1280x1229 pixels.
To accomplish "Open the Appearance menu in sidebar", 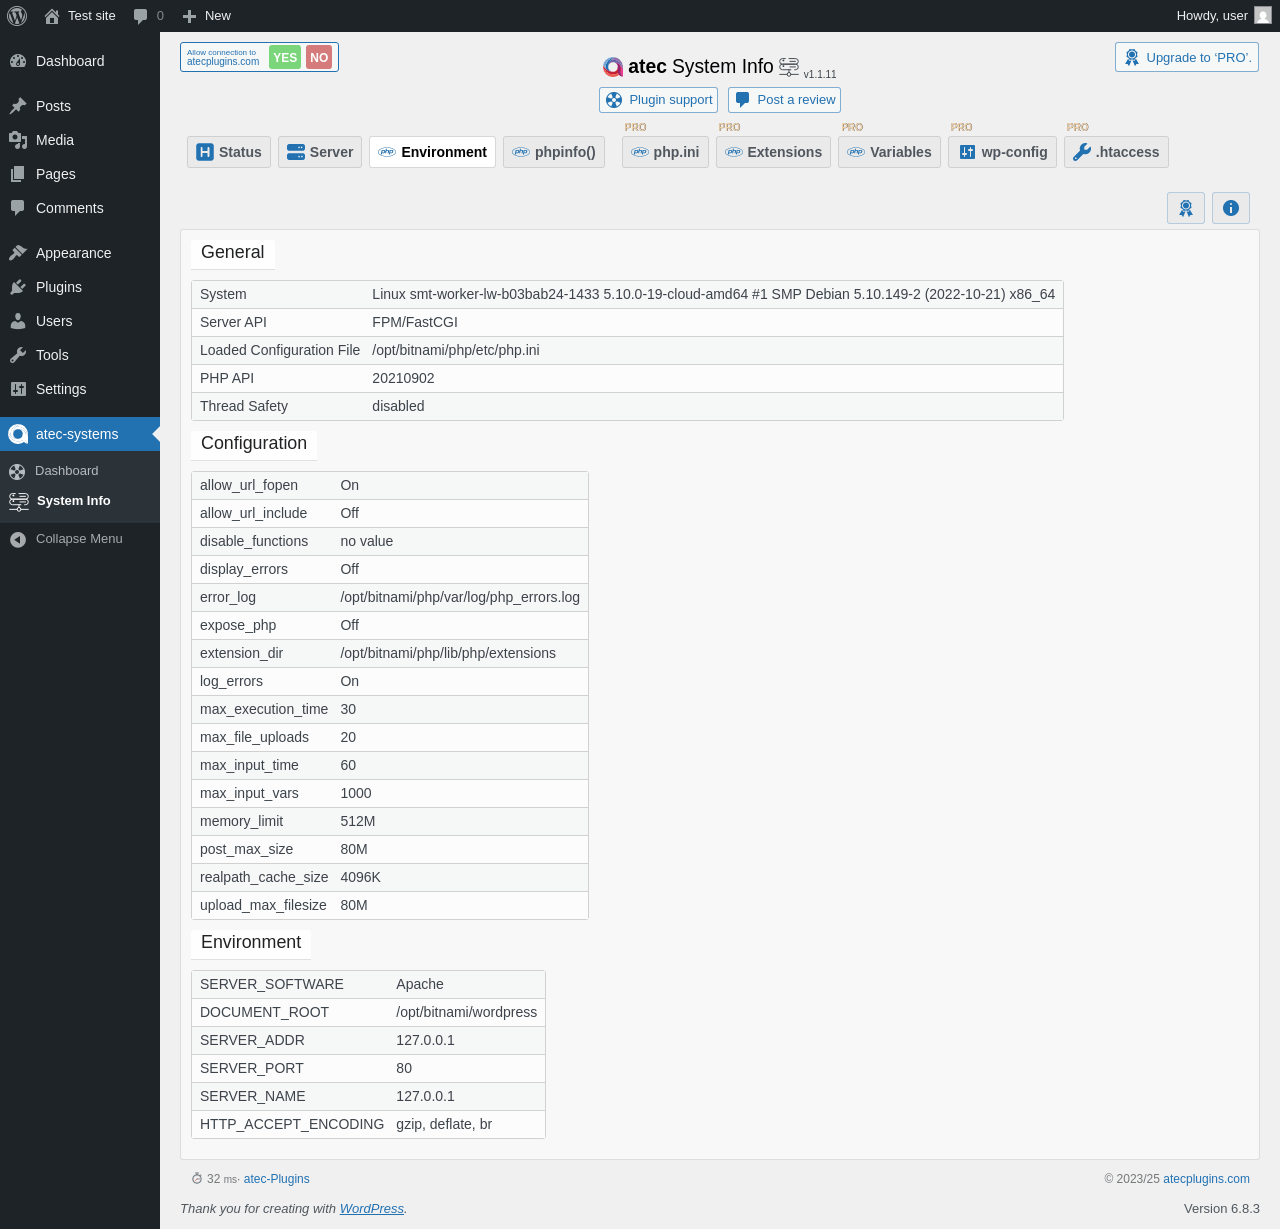I will (x=73, y=253).
